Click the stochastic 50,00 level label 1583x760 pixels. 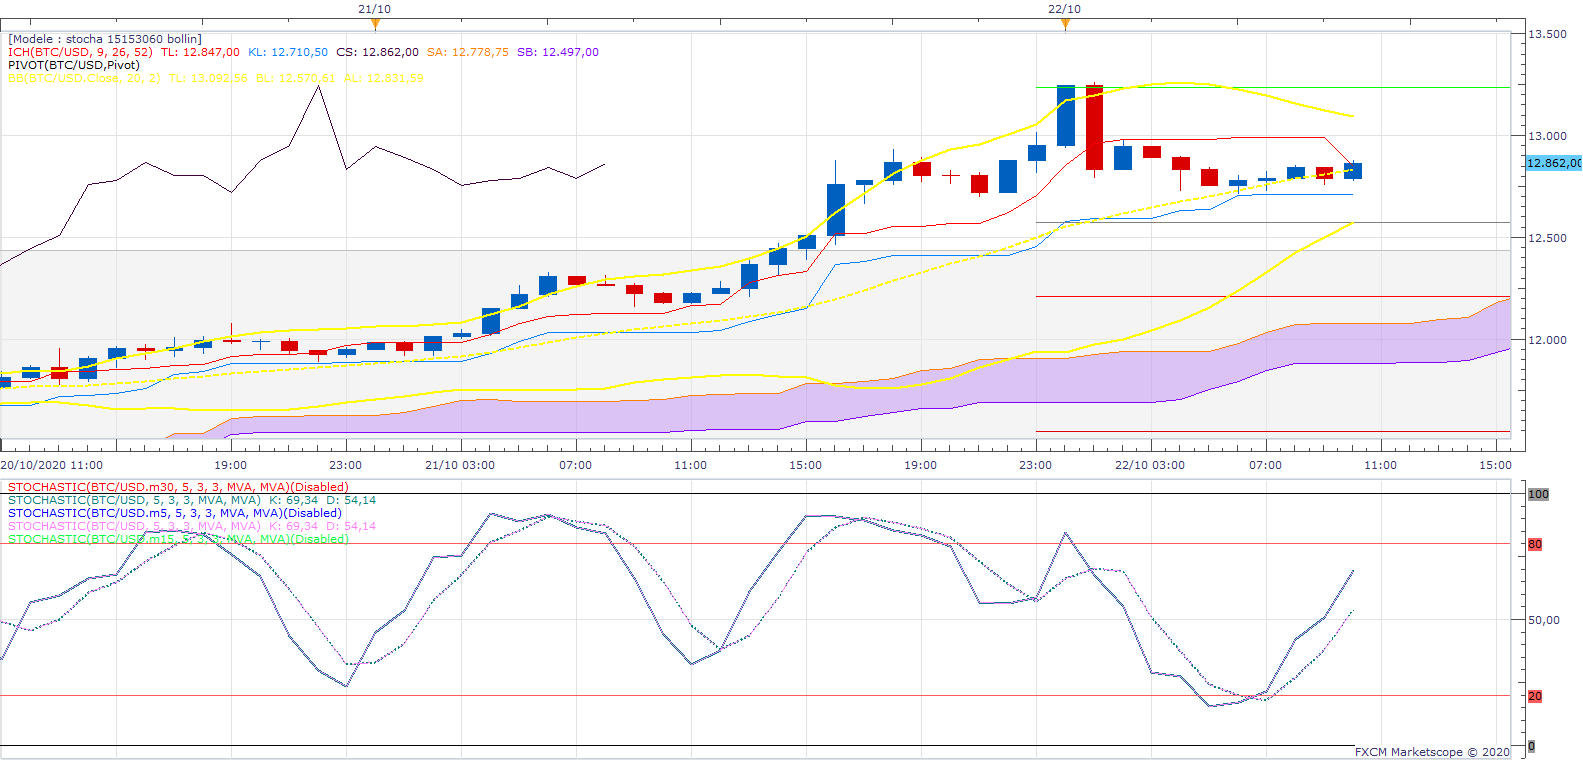(x=1544, y=620)
